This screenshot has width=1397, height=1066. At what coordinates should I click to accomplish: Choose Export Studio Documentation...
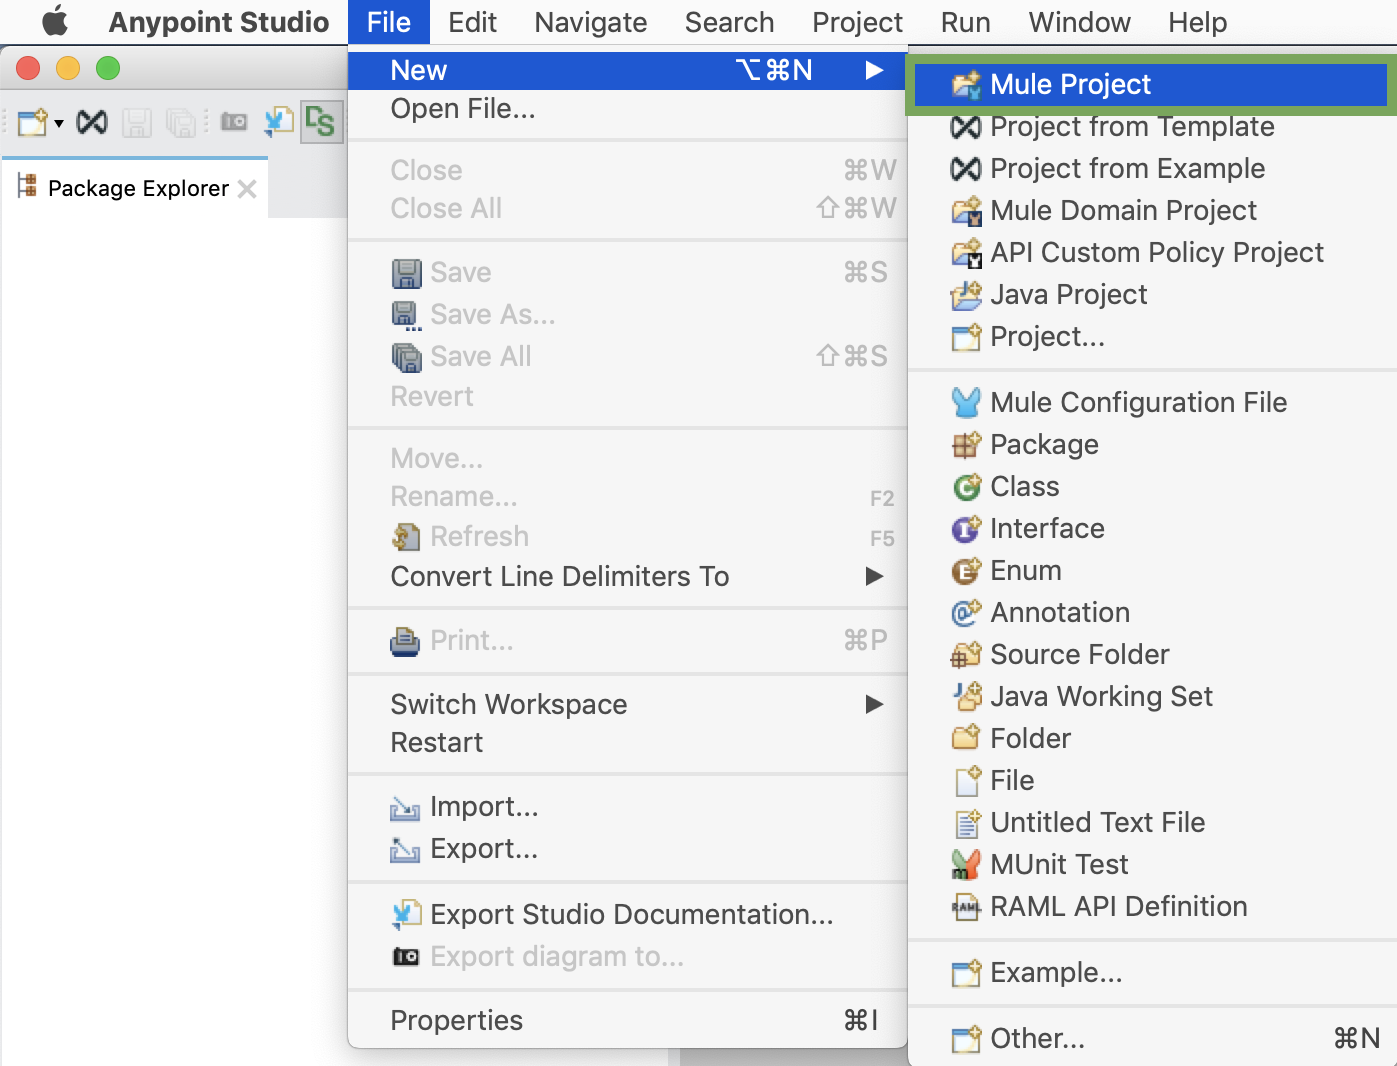point(627,914)
